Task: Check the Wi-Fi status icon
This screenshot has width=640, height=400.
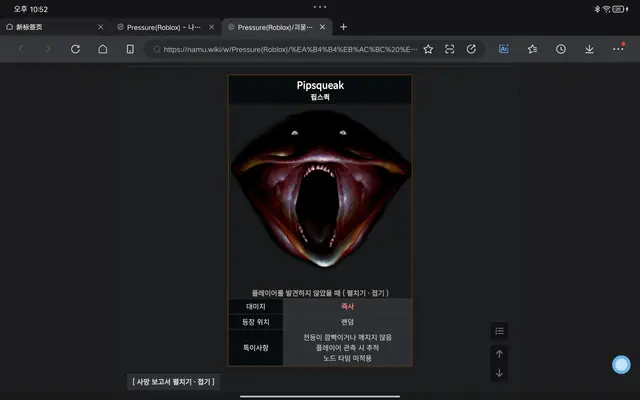Action: (x=607, y=9)
